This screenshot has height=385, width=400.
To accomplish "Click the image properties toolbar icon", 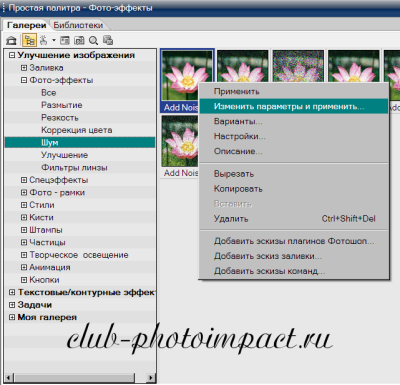I will [x=79, y=41].
